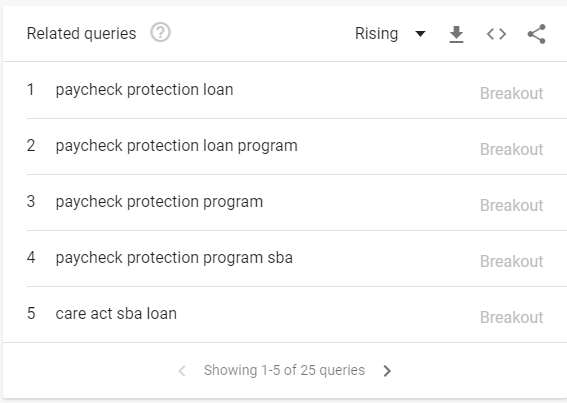The height and width of the screenshot is (403, 567).
Task: Click 'Showing 1-5 of 25 queries' text
Action: tap(284, 370)
